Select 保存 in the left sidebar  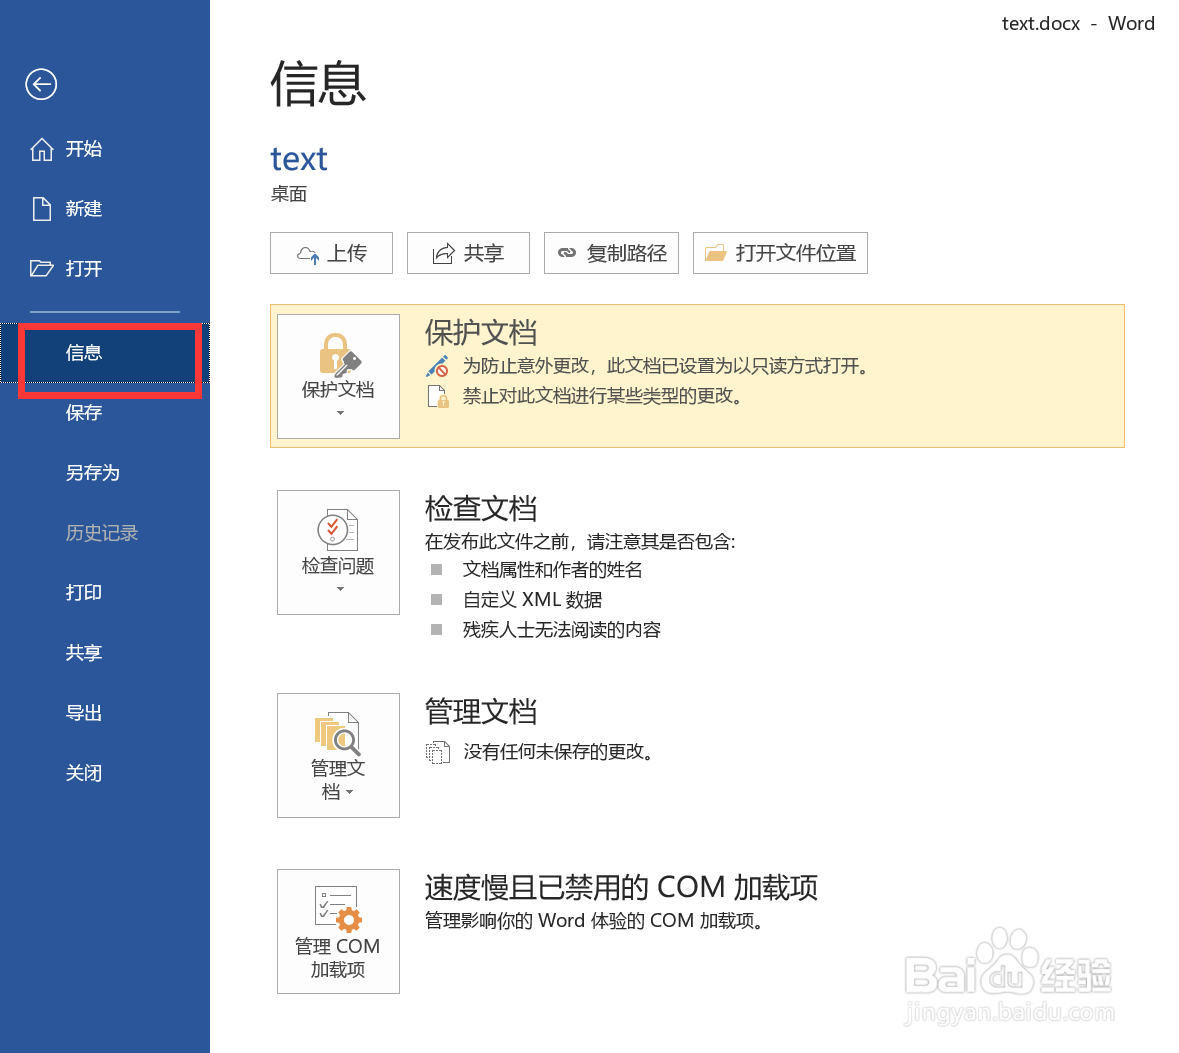coord(83,412)
